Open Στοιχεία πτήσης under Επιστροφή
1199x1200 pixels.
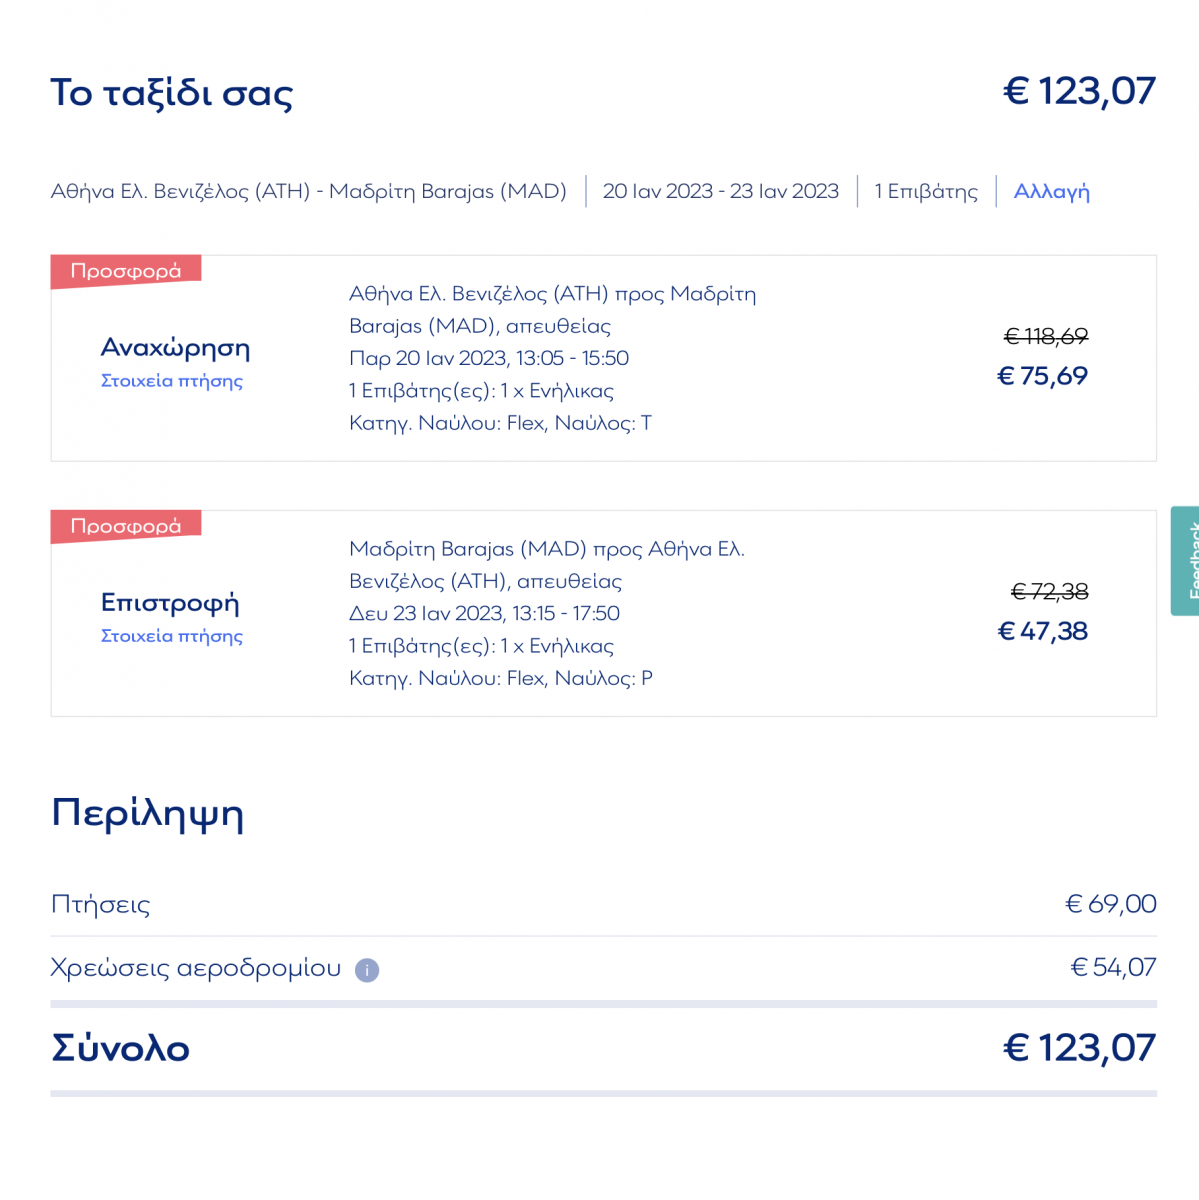click(172, 636)
